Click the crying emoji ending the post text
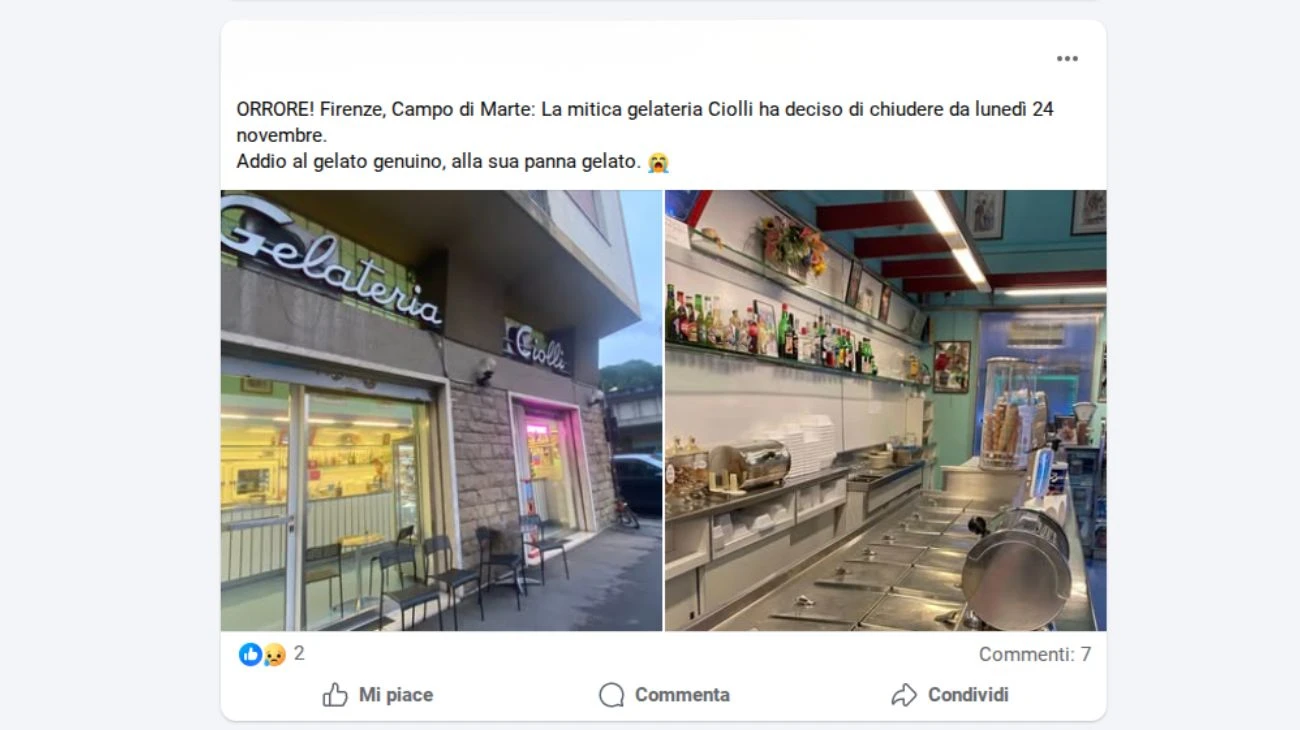The height and width of the screenshot is (730, 1300). [x=657, y=162]
